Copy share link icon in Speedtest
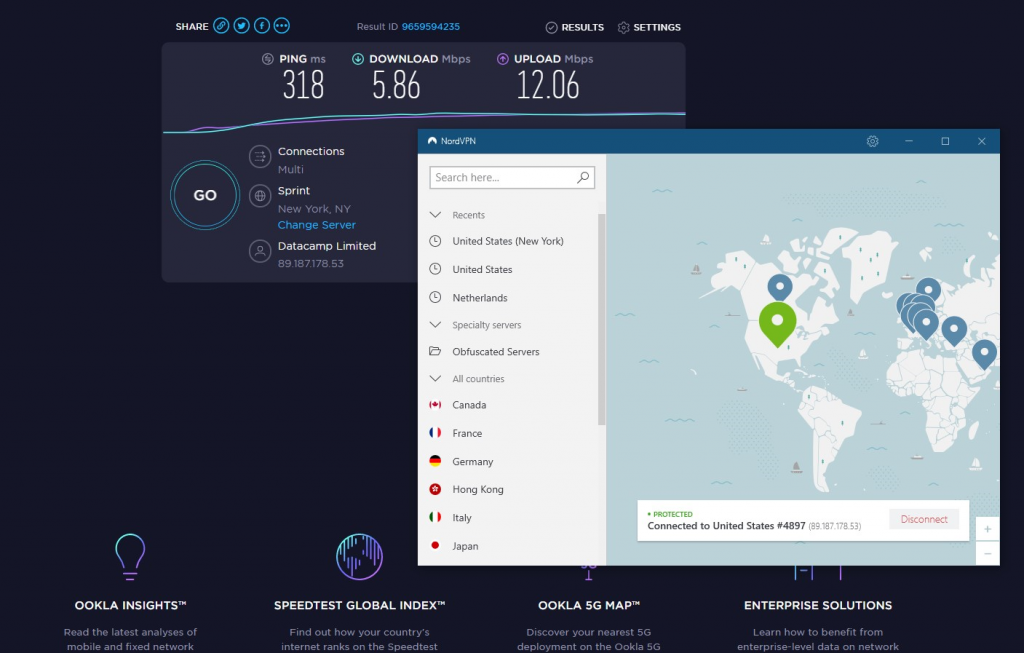 pyautogui.click(x=221, y=26)
